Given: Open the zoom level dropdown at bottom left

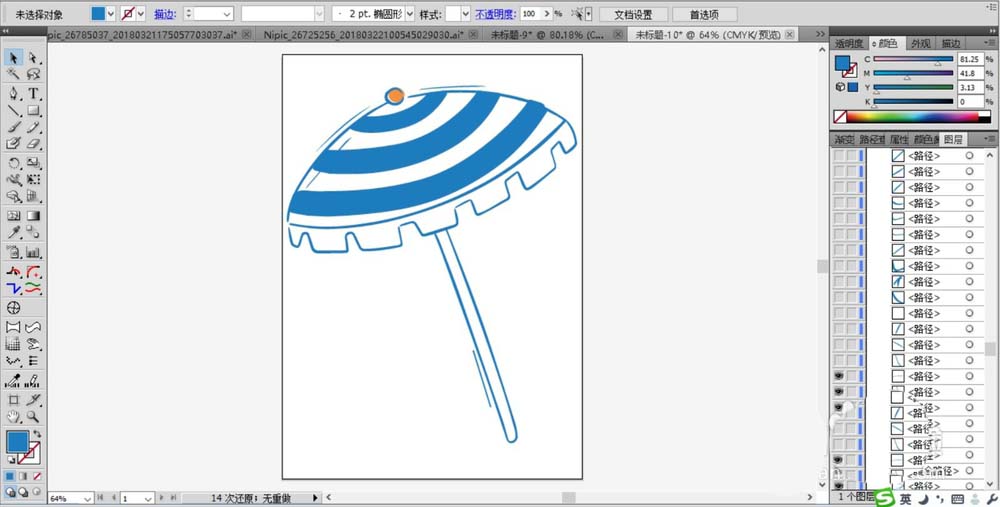Looking at the screenshot, I should coord(87,498).
